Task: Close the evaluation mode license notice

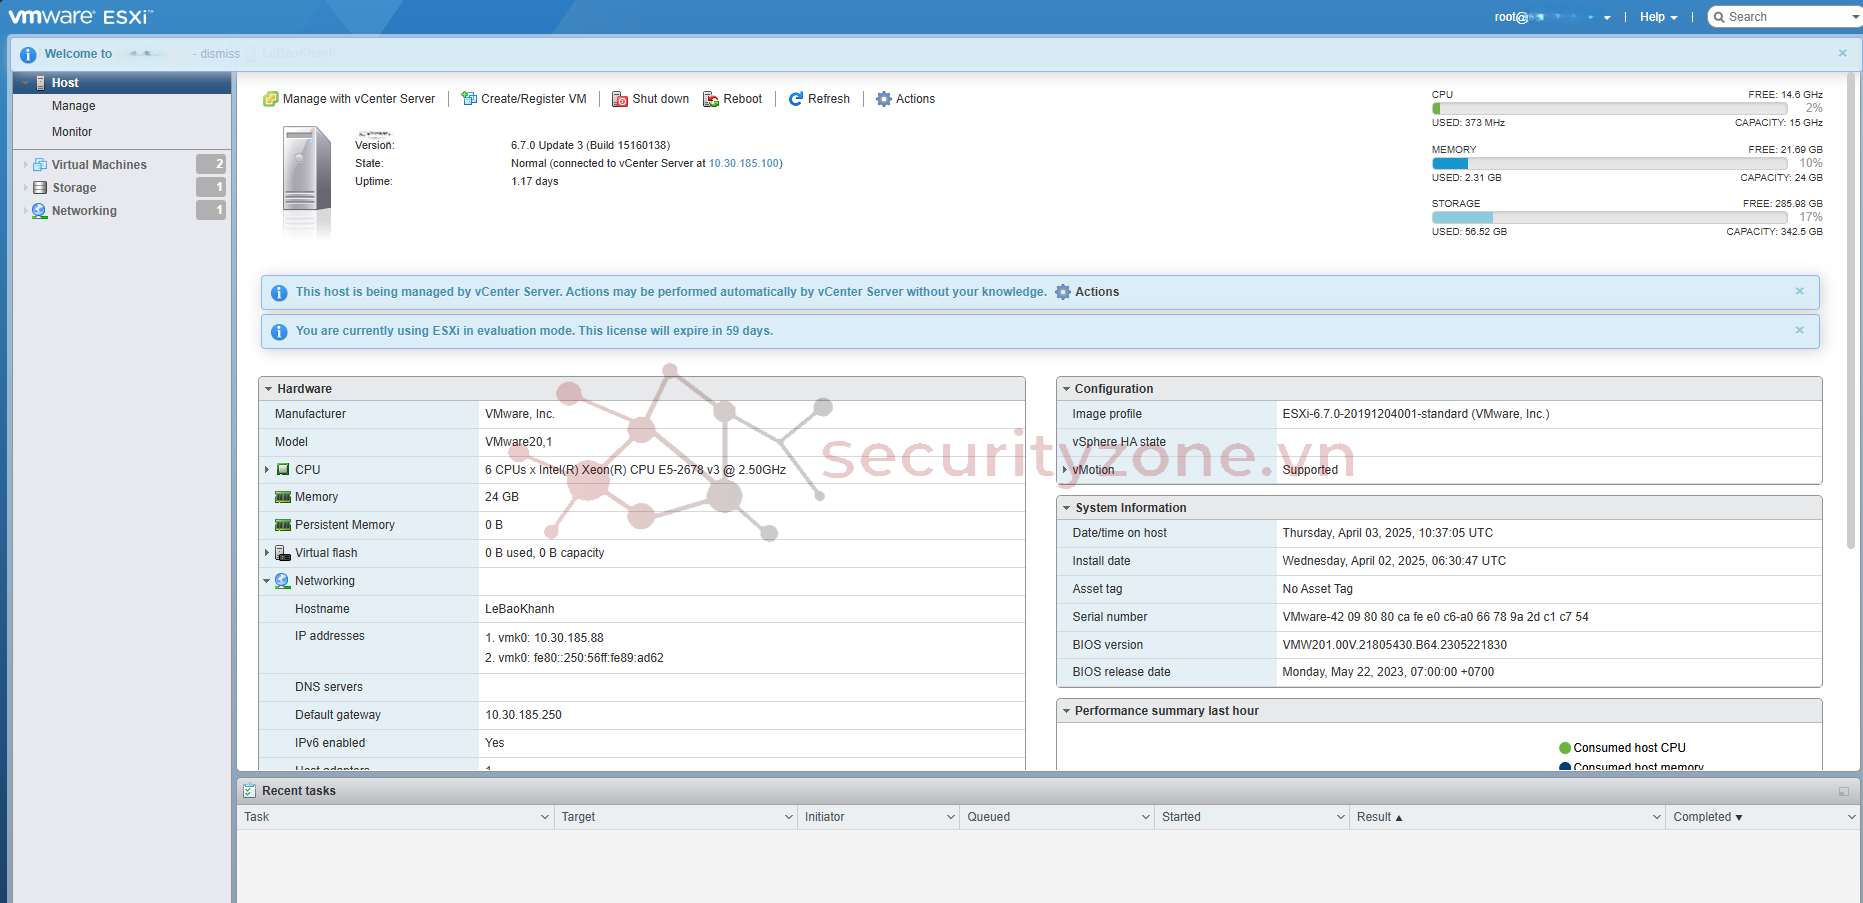Action: [x=1799, y=330]
